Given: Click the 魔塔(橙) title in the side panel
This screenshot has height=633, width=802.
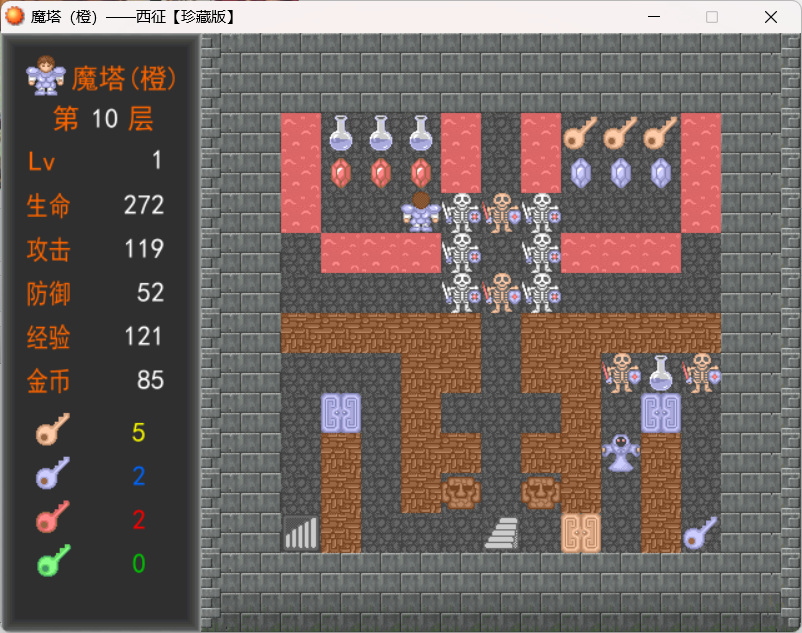Looking at the screenshot, I should pyautogui.click(x=124, y=79).
